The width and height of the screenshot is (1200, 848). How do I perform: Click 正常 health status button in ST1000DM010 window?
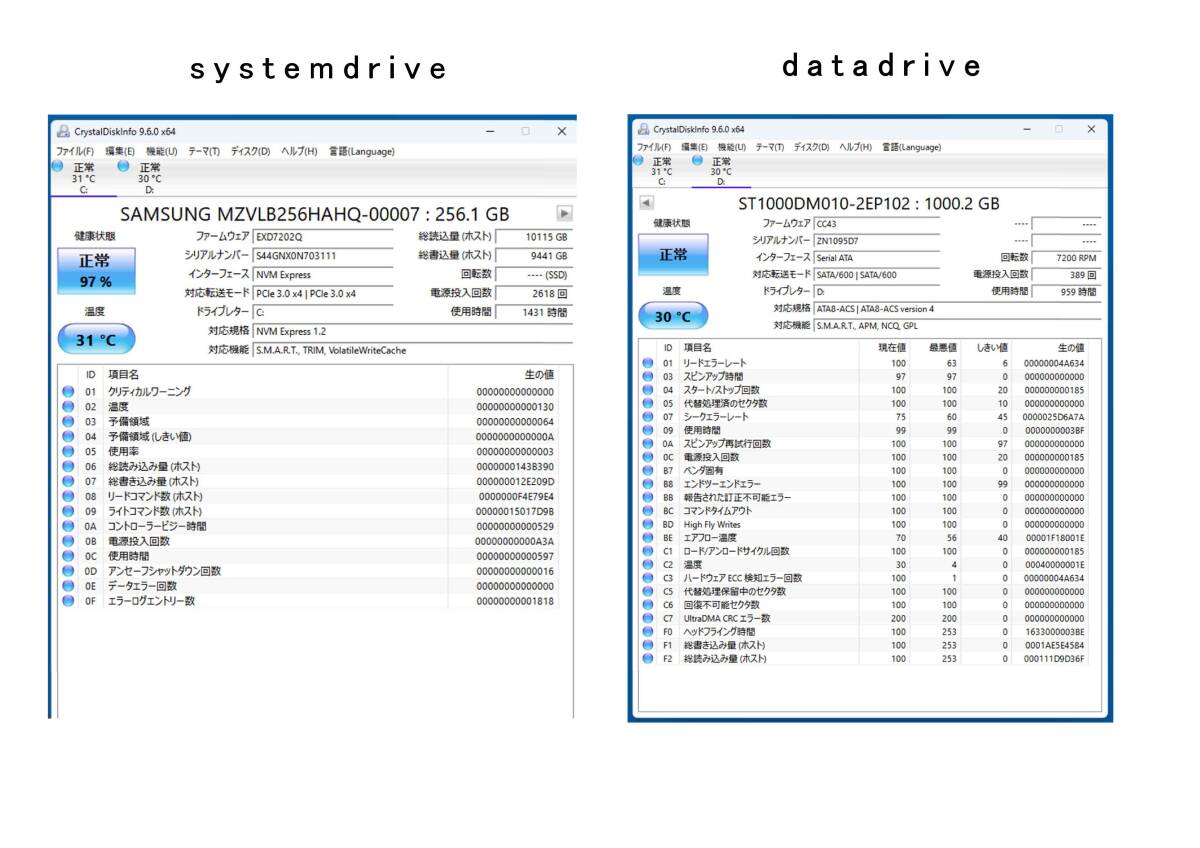[x=673, y=255]
